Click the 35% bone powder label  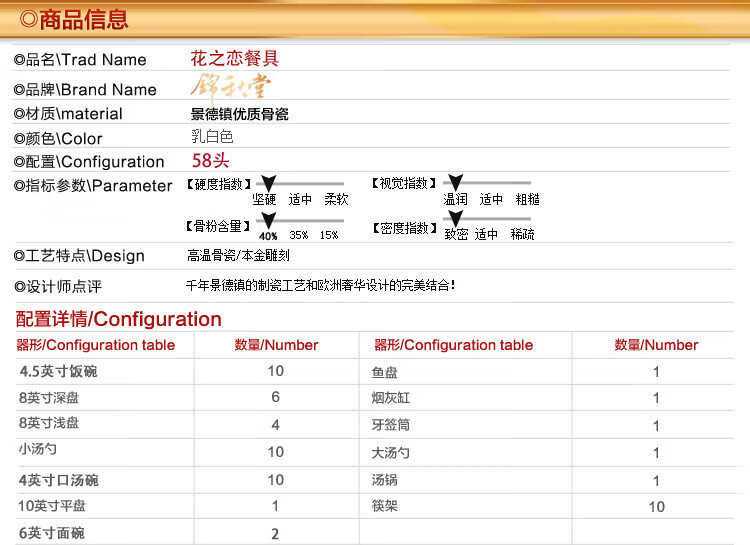click(x=298, y=235)
